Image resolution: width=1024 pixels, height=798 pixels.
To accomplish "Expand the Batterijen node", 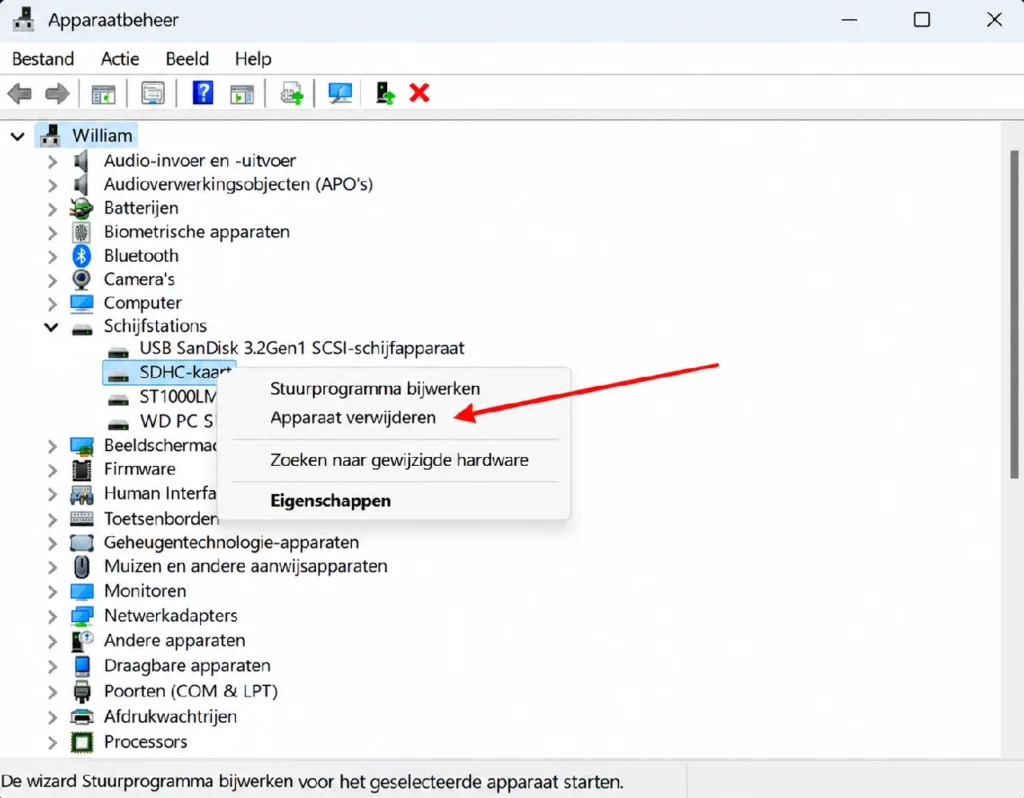I will click(52, 209).
